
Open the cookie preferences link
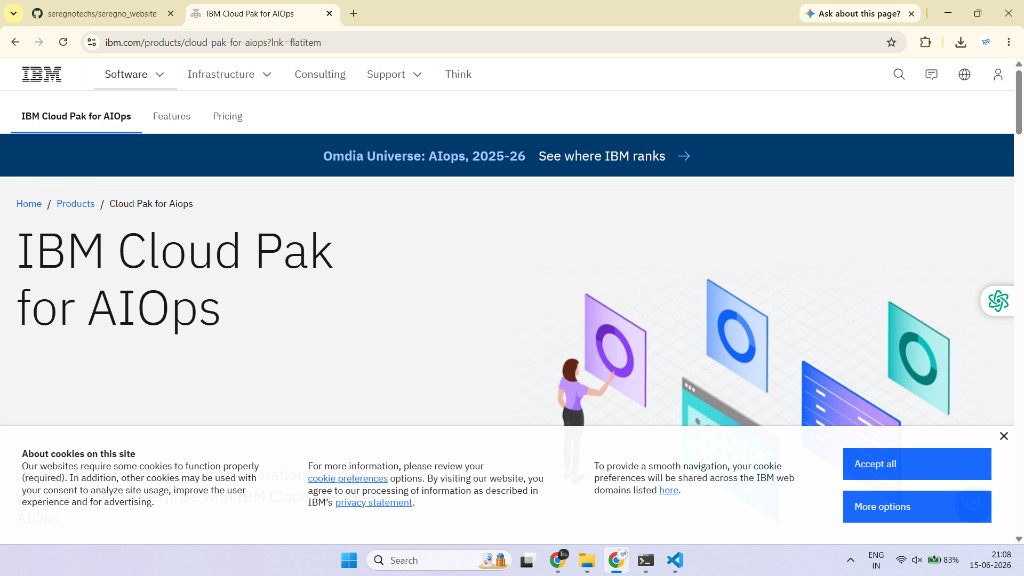[347, 478]
